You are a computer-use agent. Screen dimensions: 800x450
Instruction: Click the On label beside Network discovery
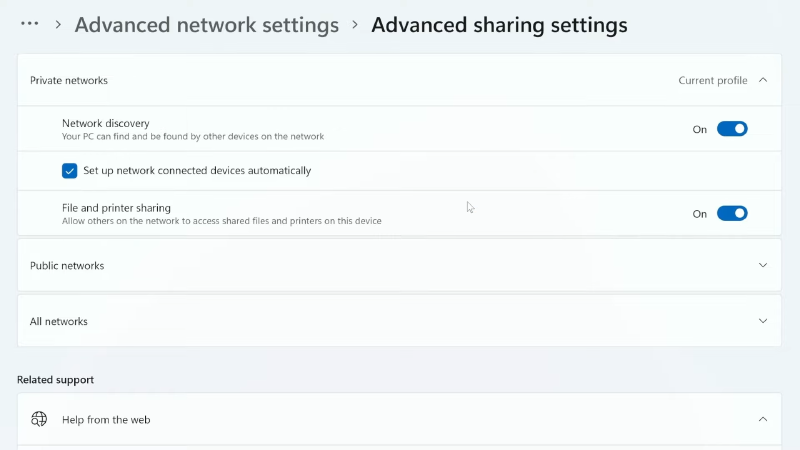(x=700, y=129)
